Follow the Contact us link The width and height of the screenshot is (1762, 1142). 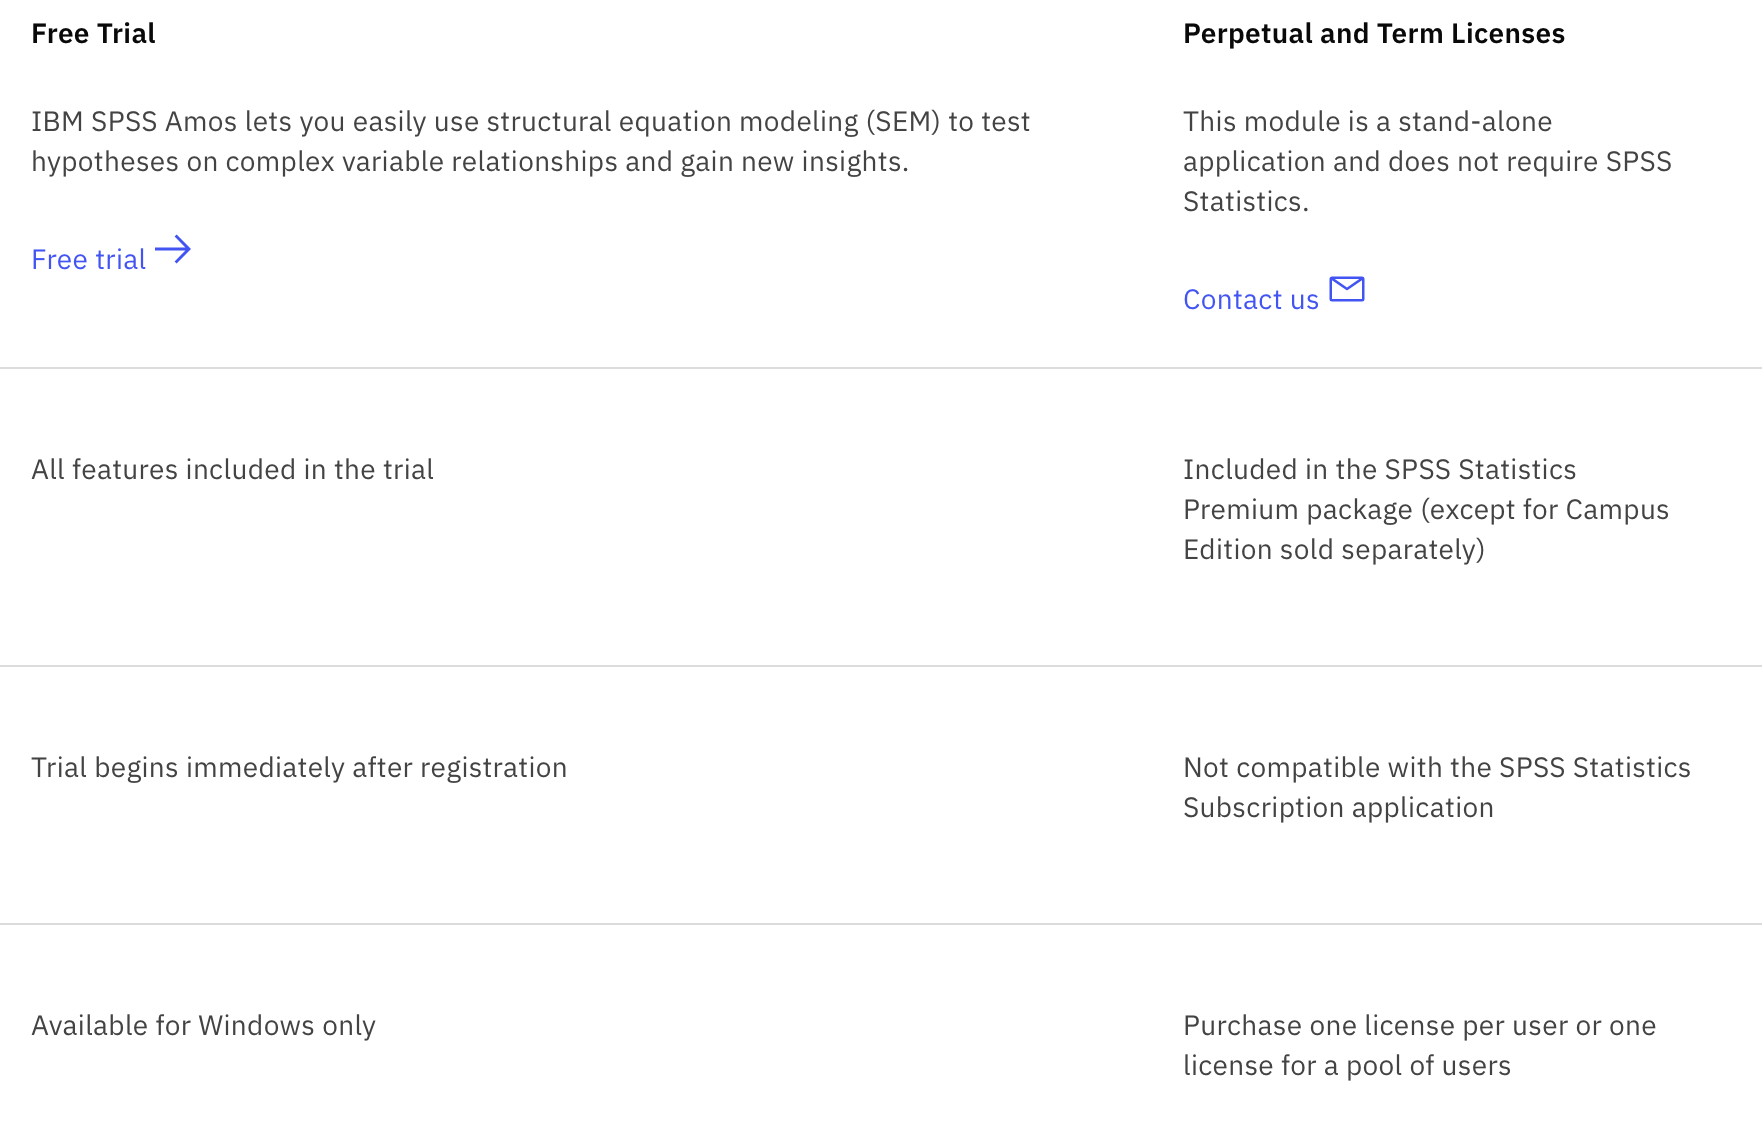1250,300
